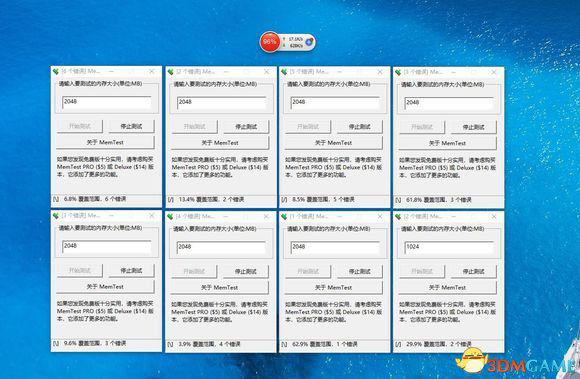Click the red 96% memory usage ball
Image resolution: width=580 pixels, height=379 pixels.
point(270,42)
